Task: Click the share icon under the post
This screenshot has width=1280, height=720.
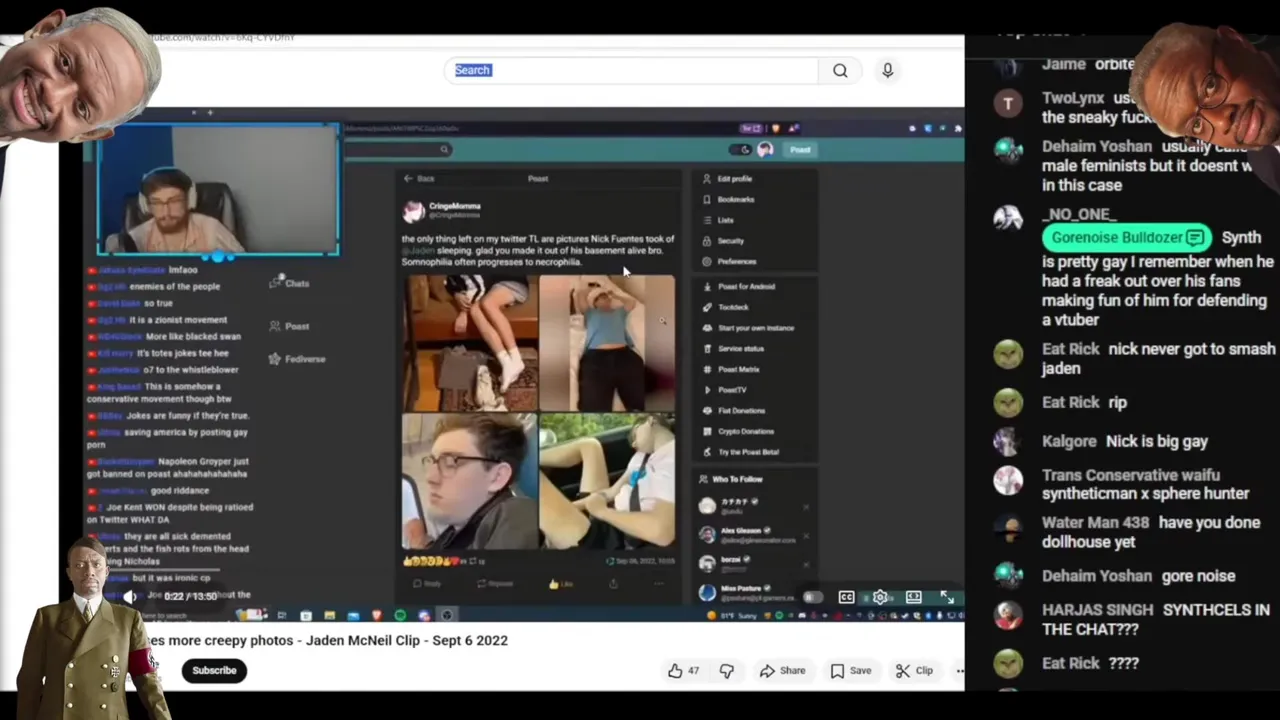Action: pos(613,584)
